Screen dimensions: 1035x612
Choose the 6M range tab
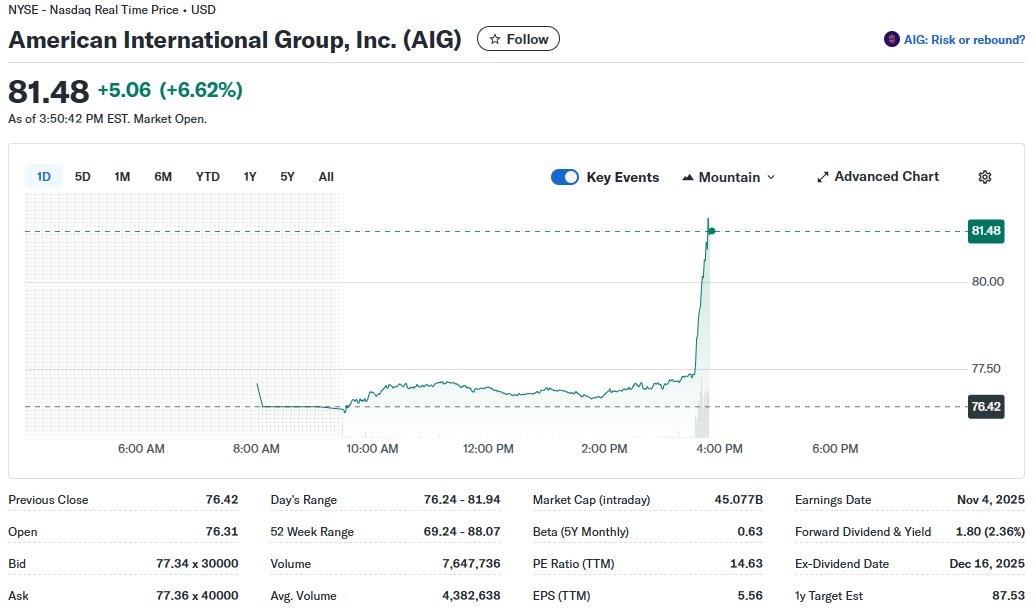(x=163, y=177)
